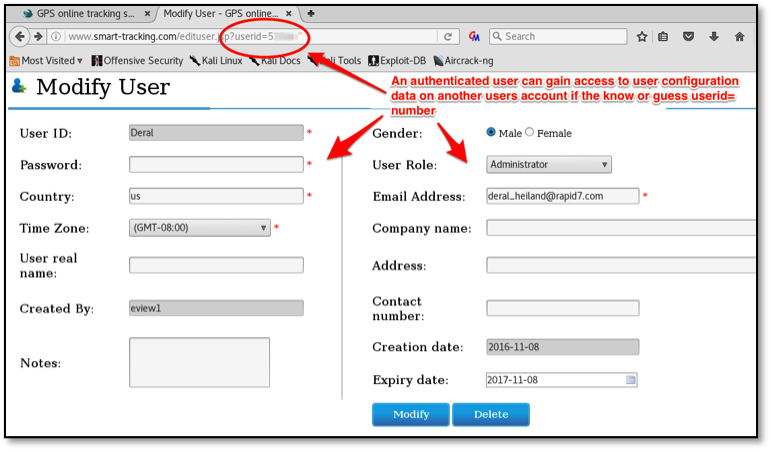Go to the browser home icon
The height and width of the screenshot is (452, 771).
click(739, 36)
